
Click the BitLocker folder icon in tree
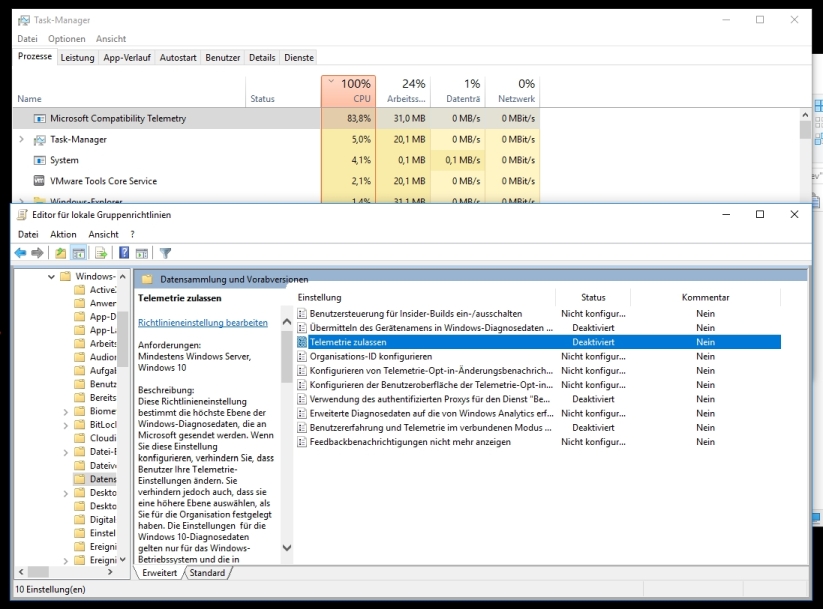(x=80, y=424)
